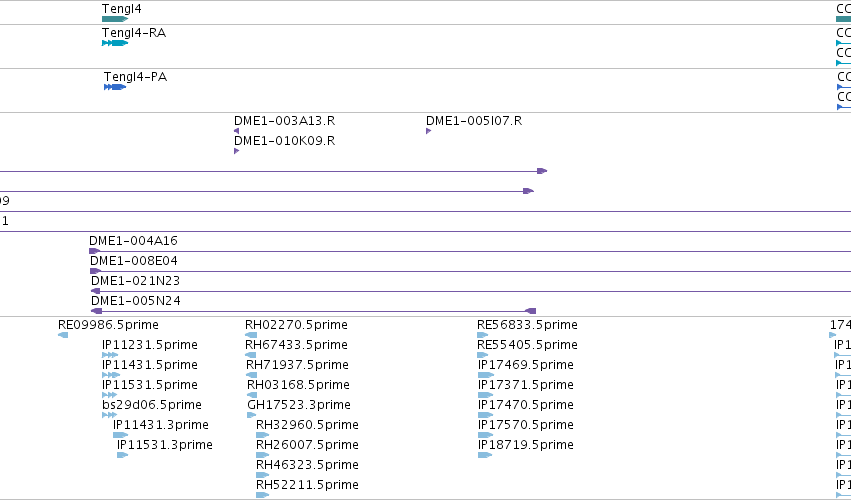Select the DME1-010K09.R arrow glyph
Screen dimensions: 851x500
point(237,151)
